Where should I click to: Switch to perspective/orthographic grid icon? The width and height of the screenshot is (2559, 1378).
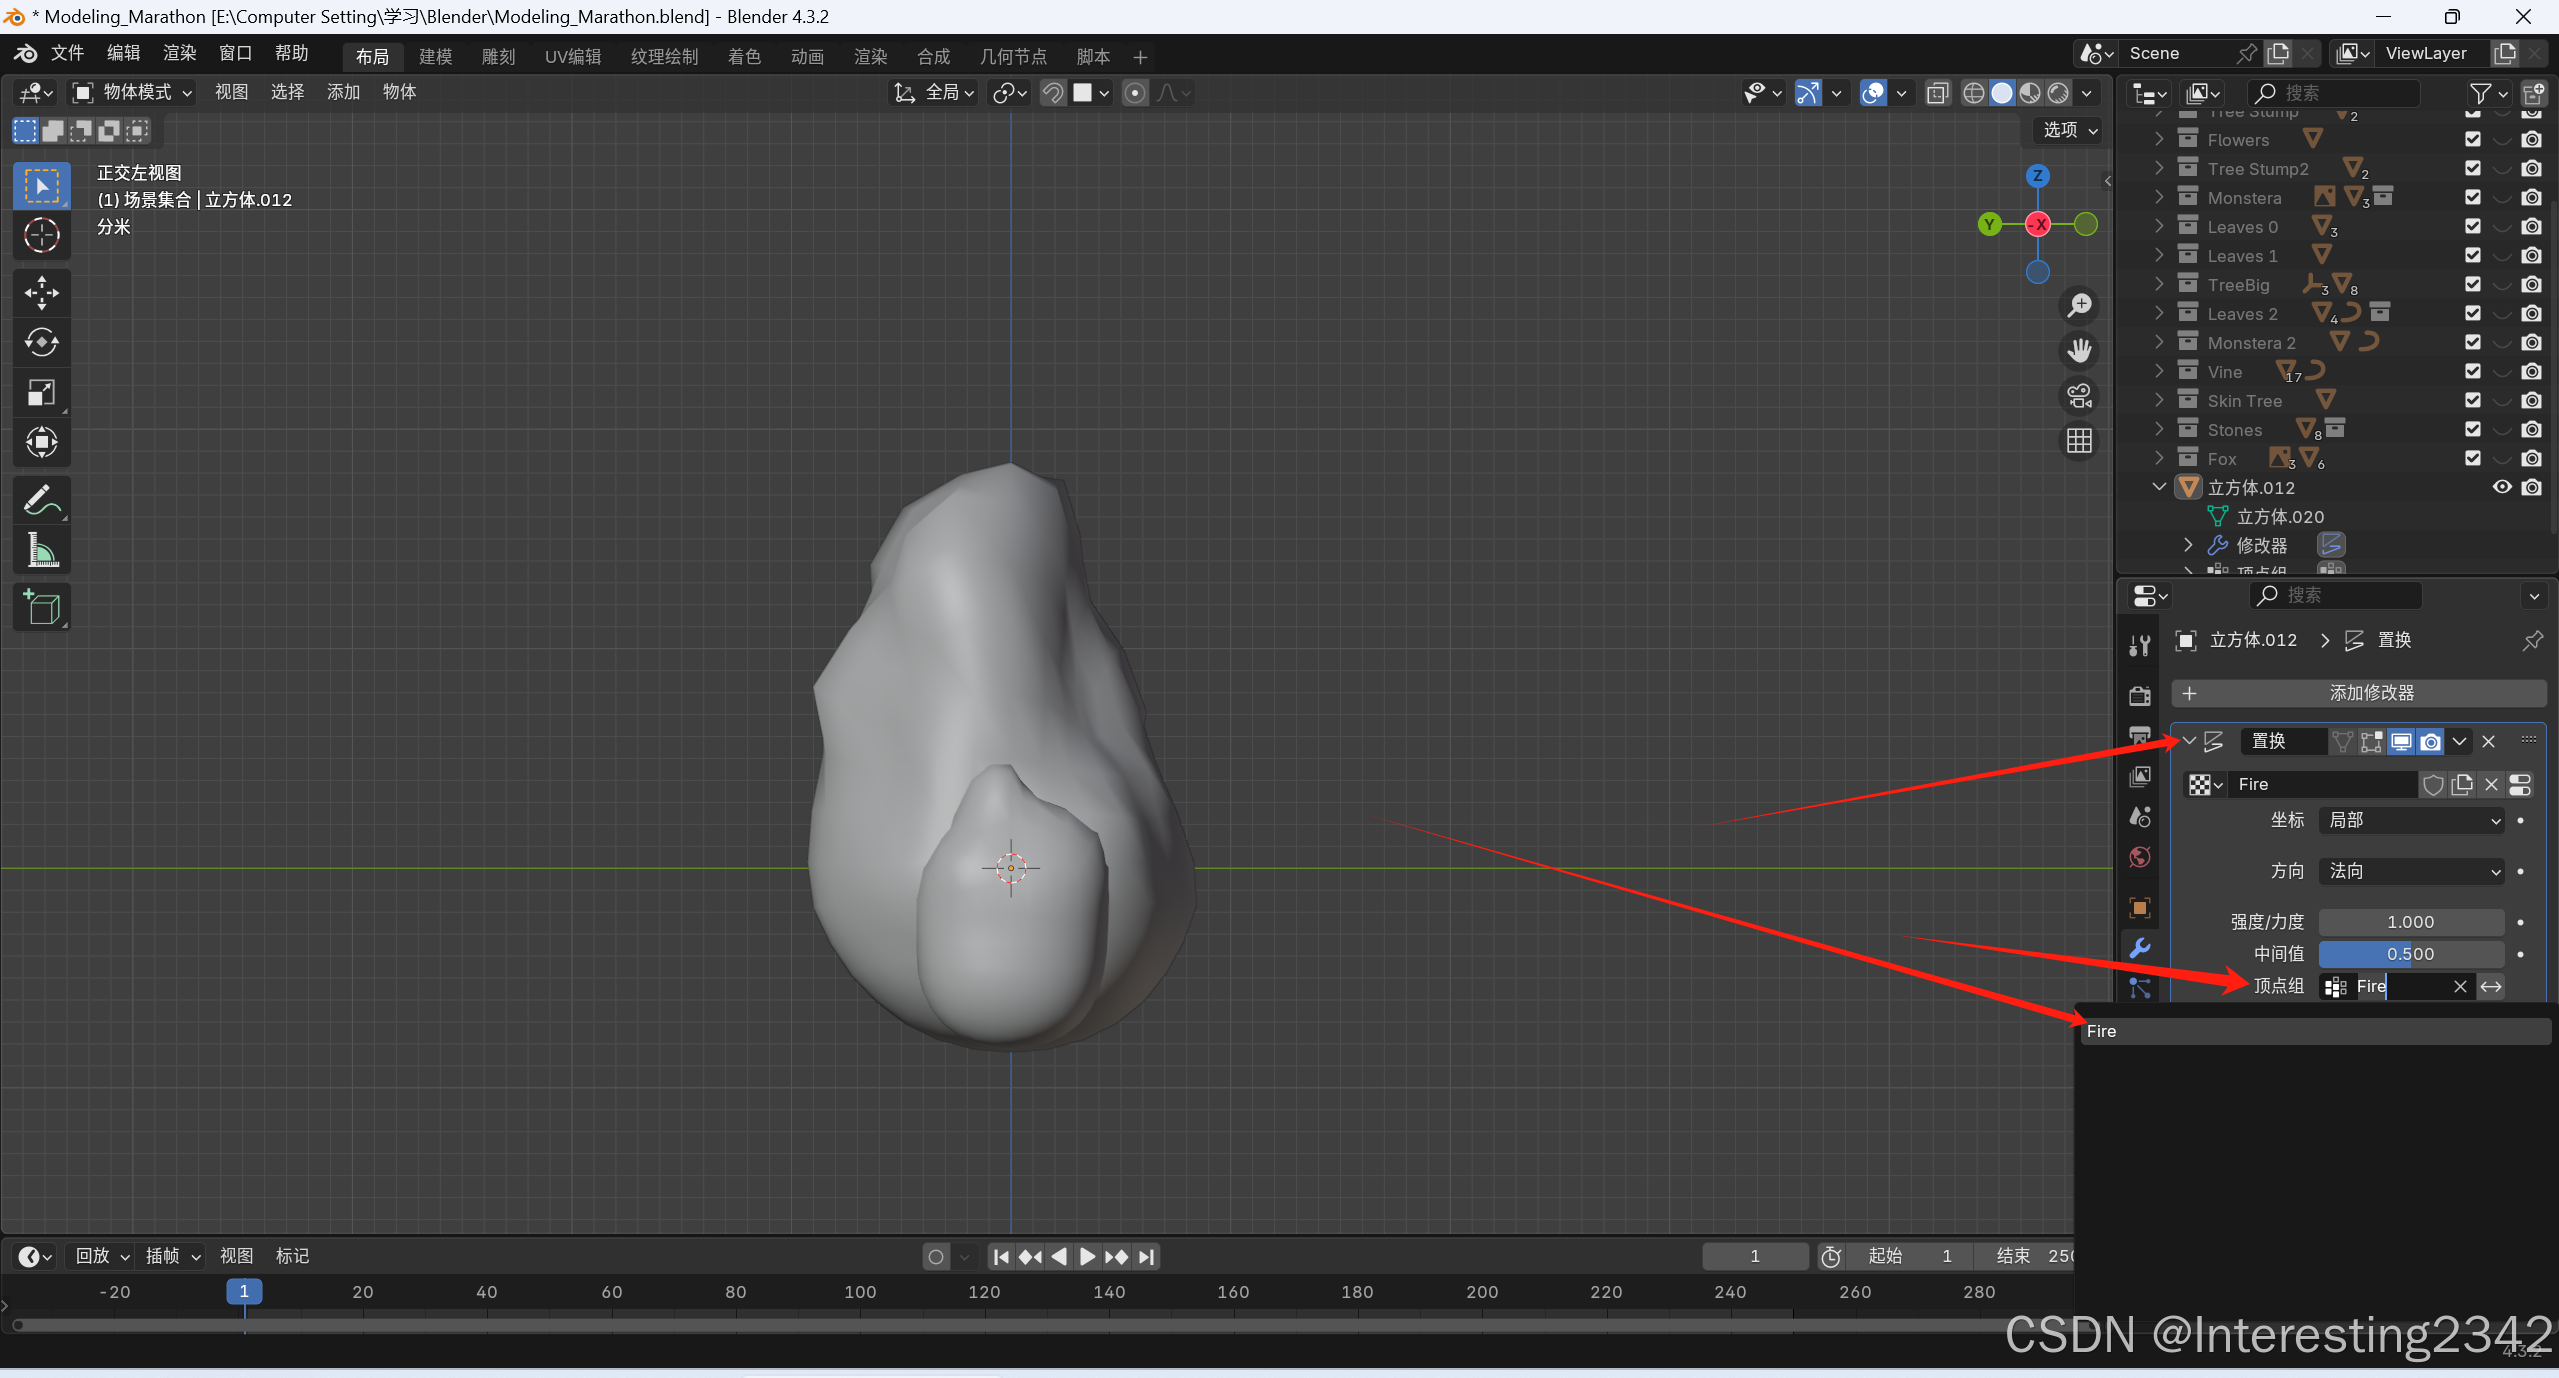(2080, 441)
